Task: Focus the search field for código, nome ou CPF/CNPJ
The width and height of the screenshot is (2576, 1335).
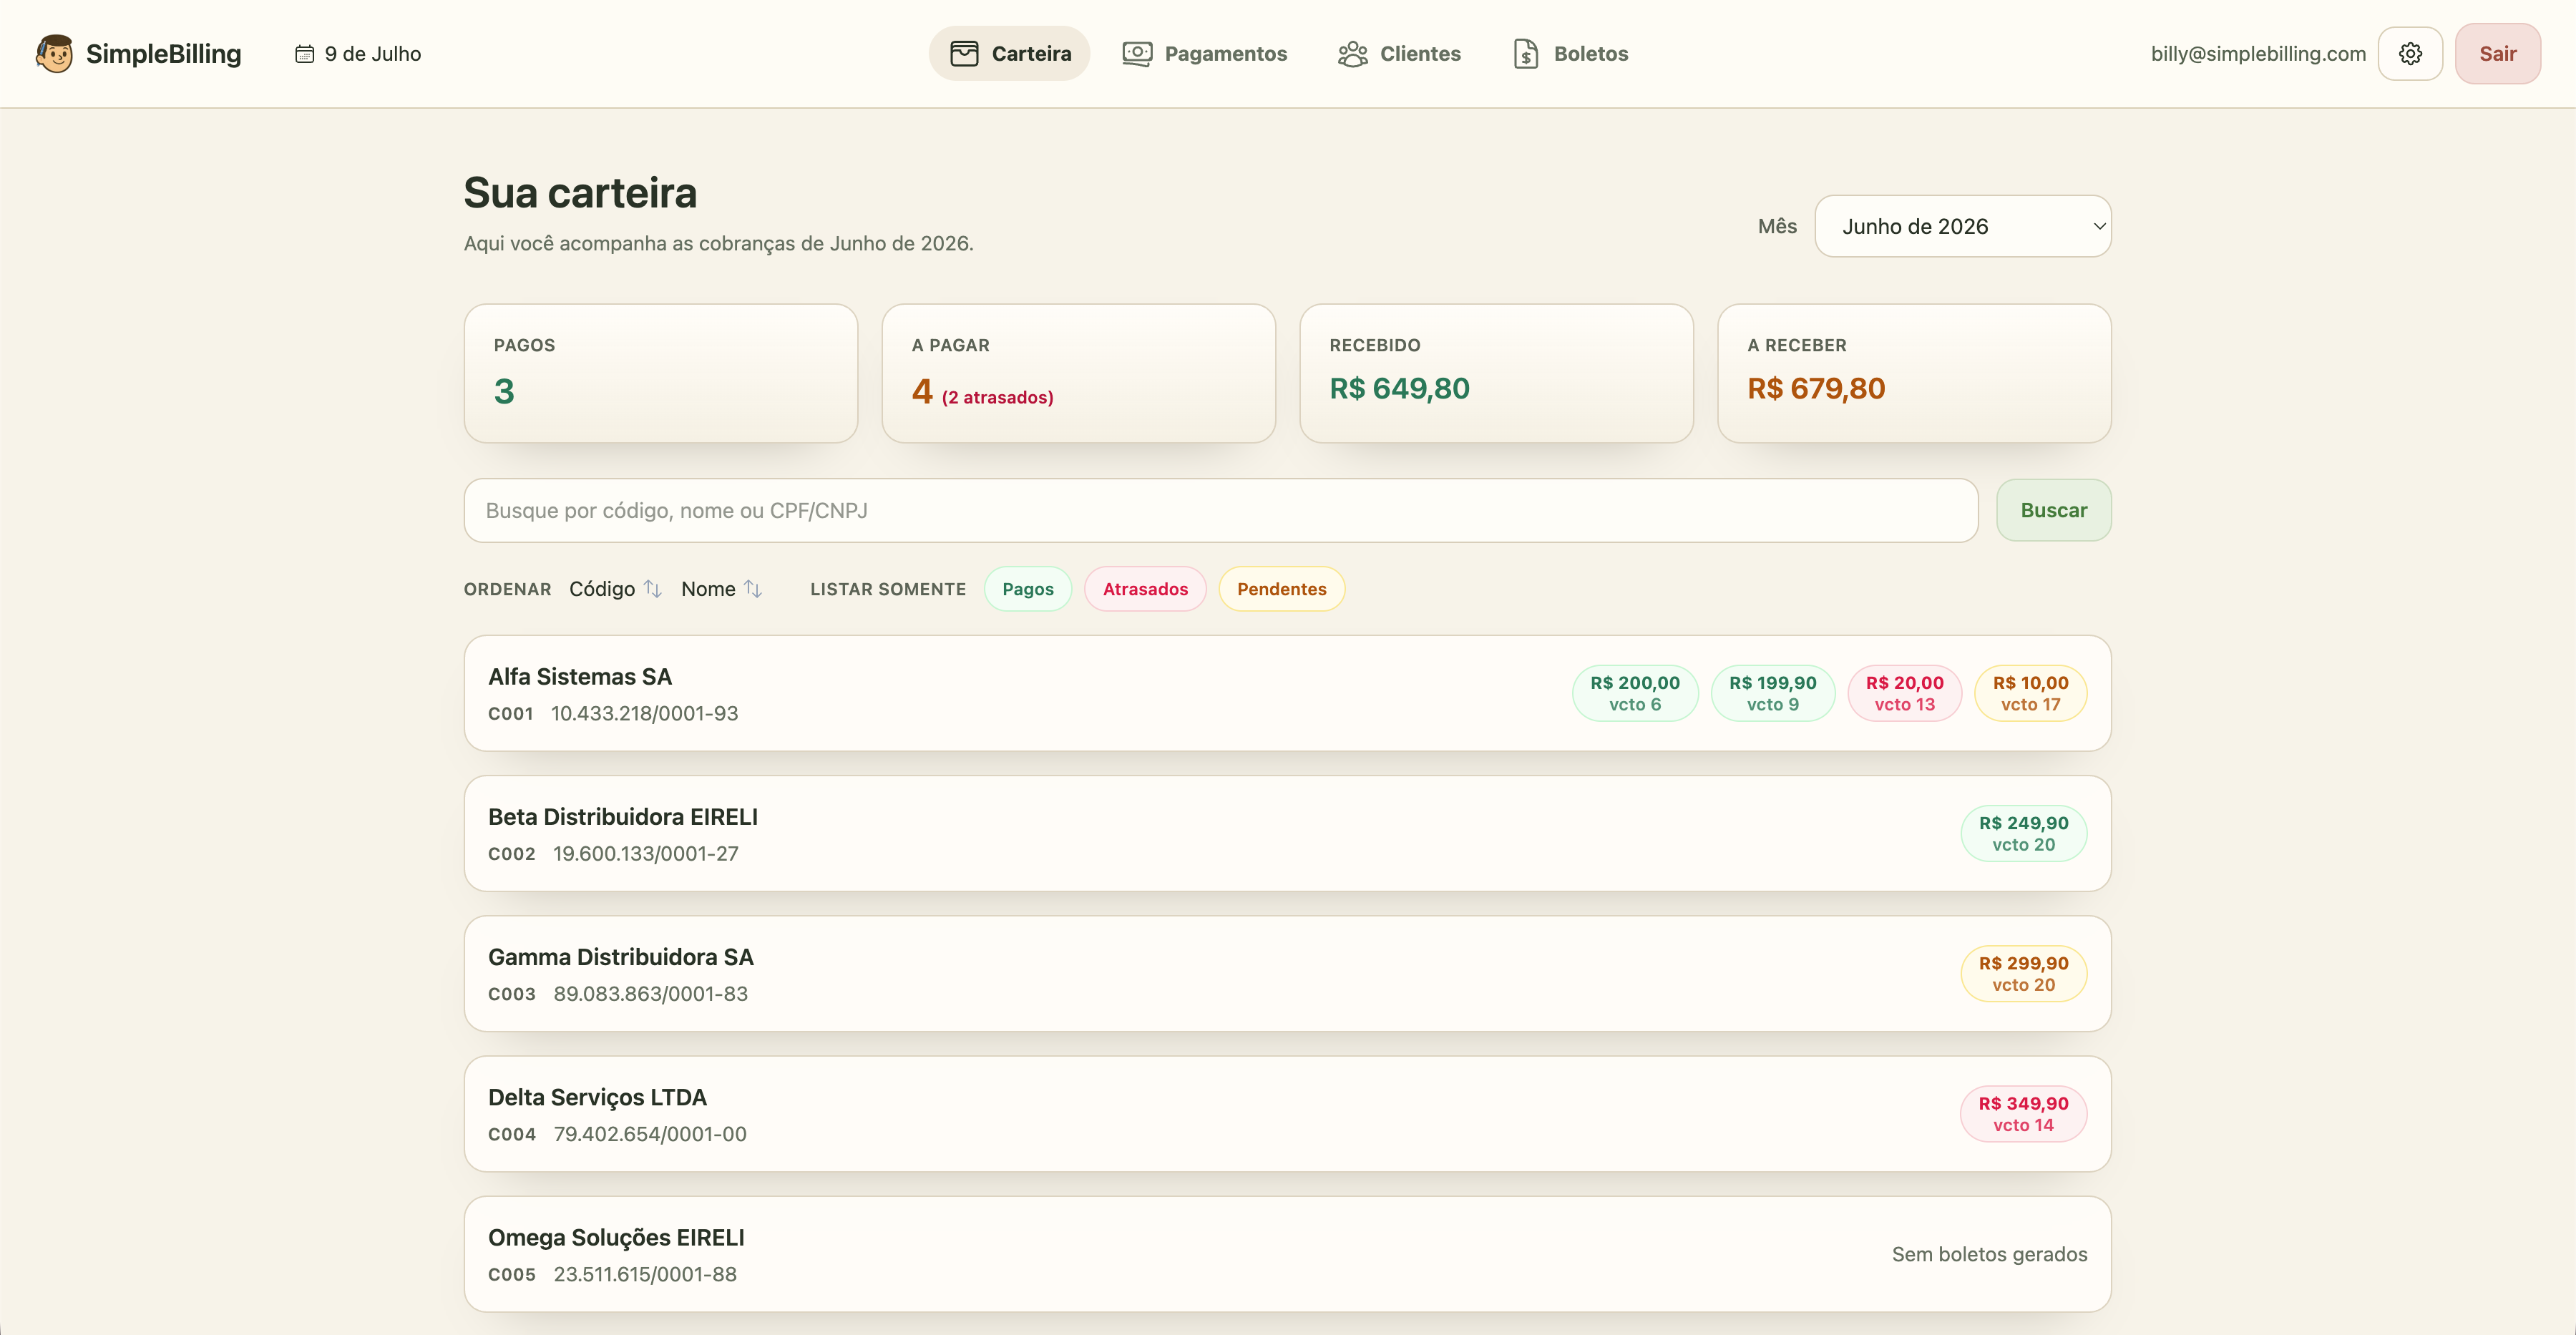Action: 1220,510
